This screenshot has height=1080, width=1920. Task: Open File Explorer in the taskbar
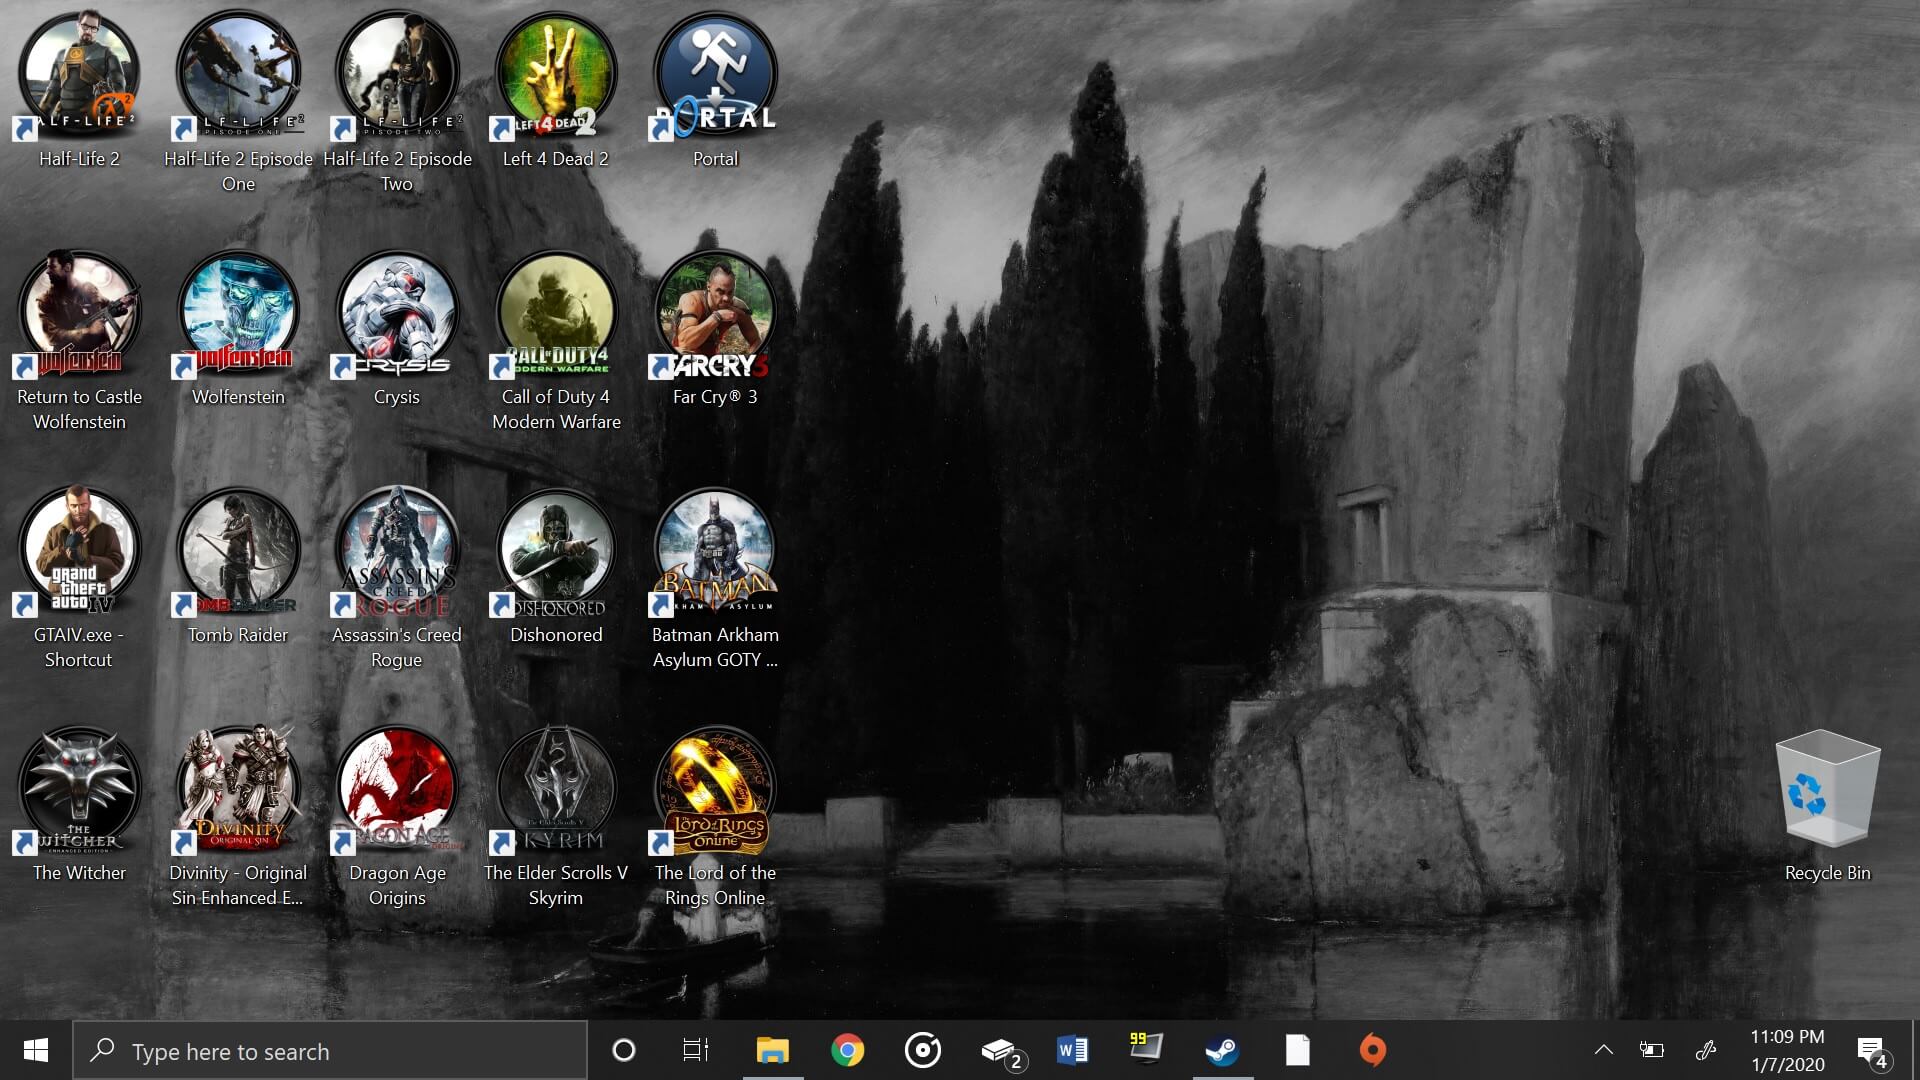pyautogui.click(x=772, y=1050)
